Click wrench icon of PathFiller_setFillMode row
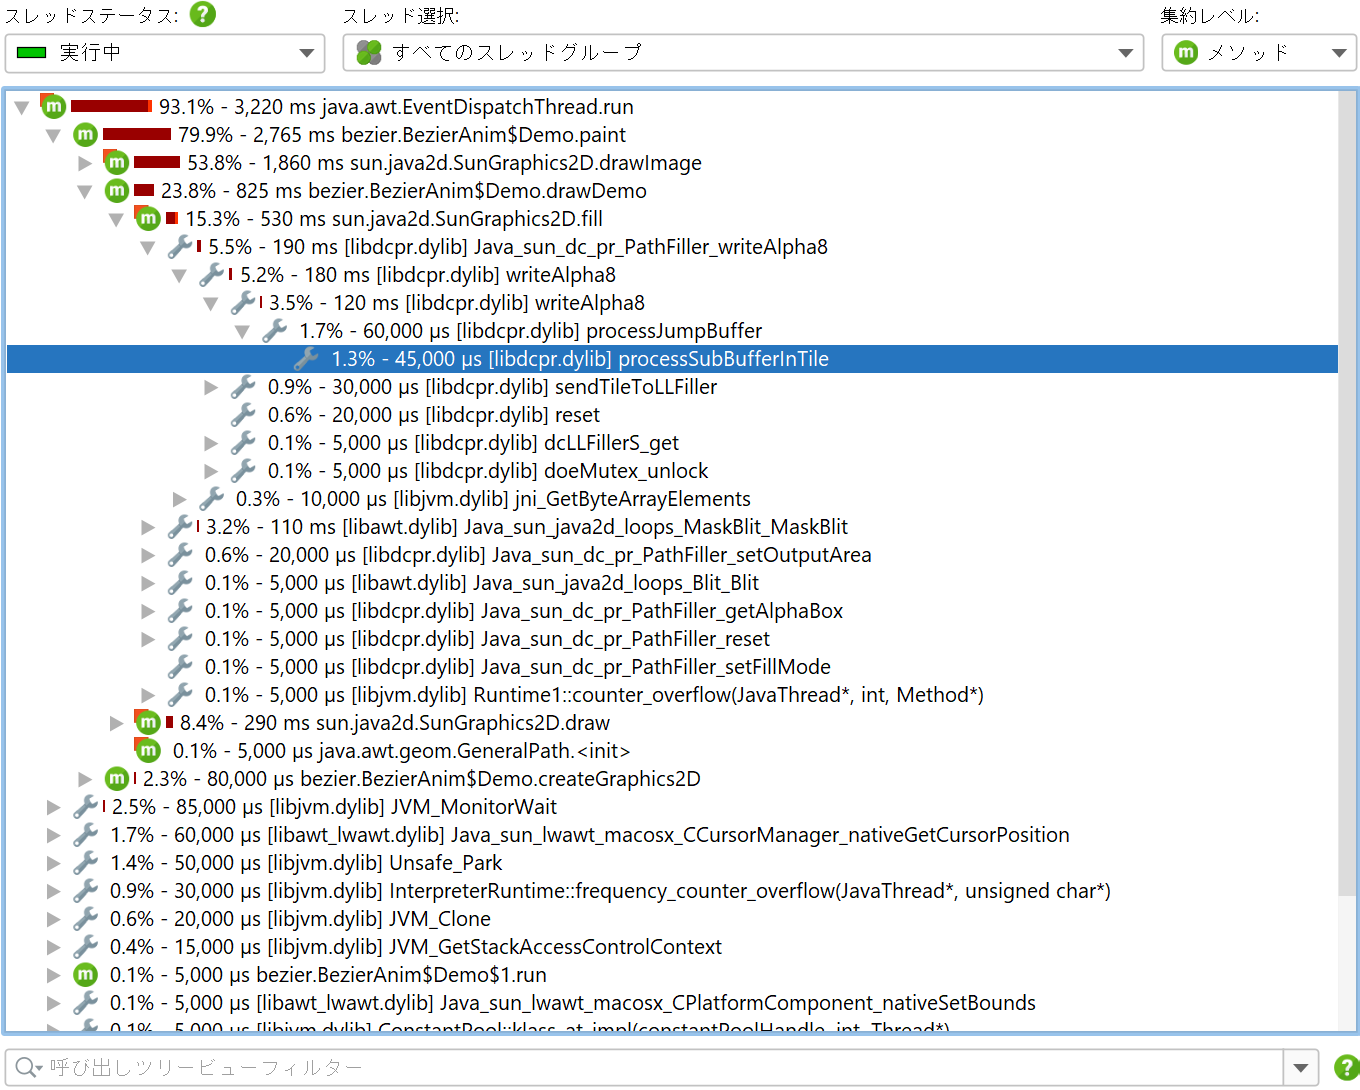 click(x=180, y=666)
